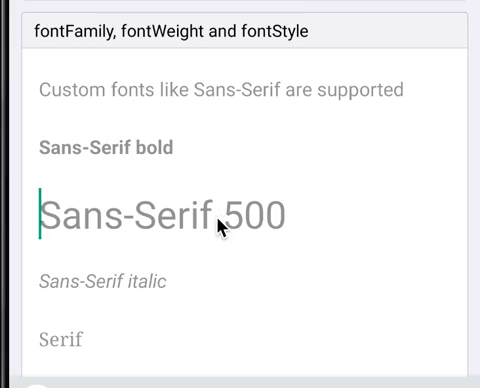This screenshot has width=480, height=388.
Task: Select the Serif font text input
Action: [x=244, y=339]
